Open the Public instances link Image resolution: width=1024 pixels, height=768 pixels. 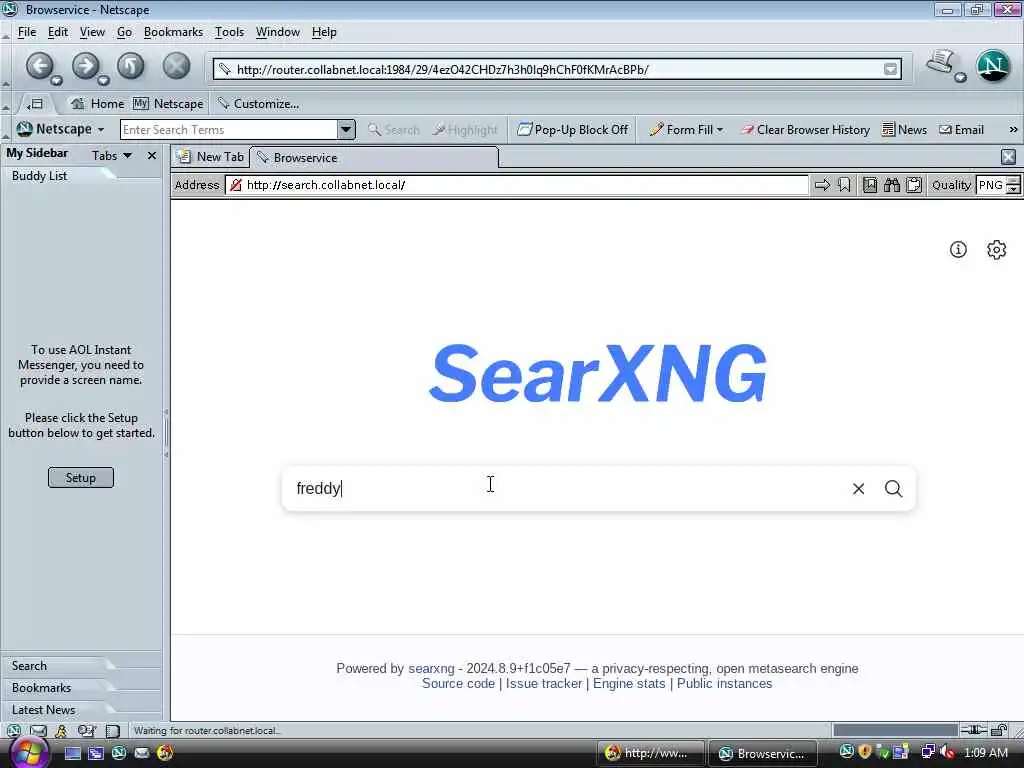click(x=724, y=684)
